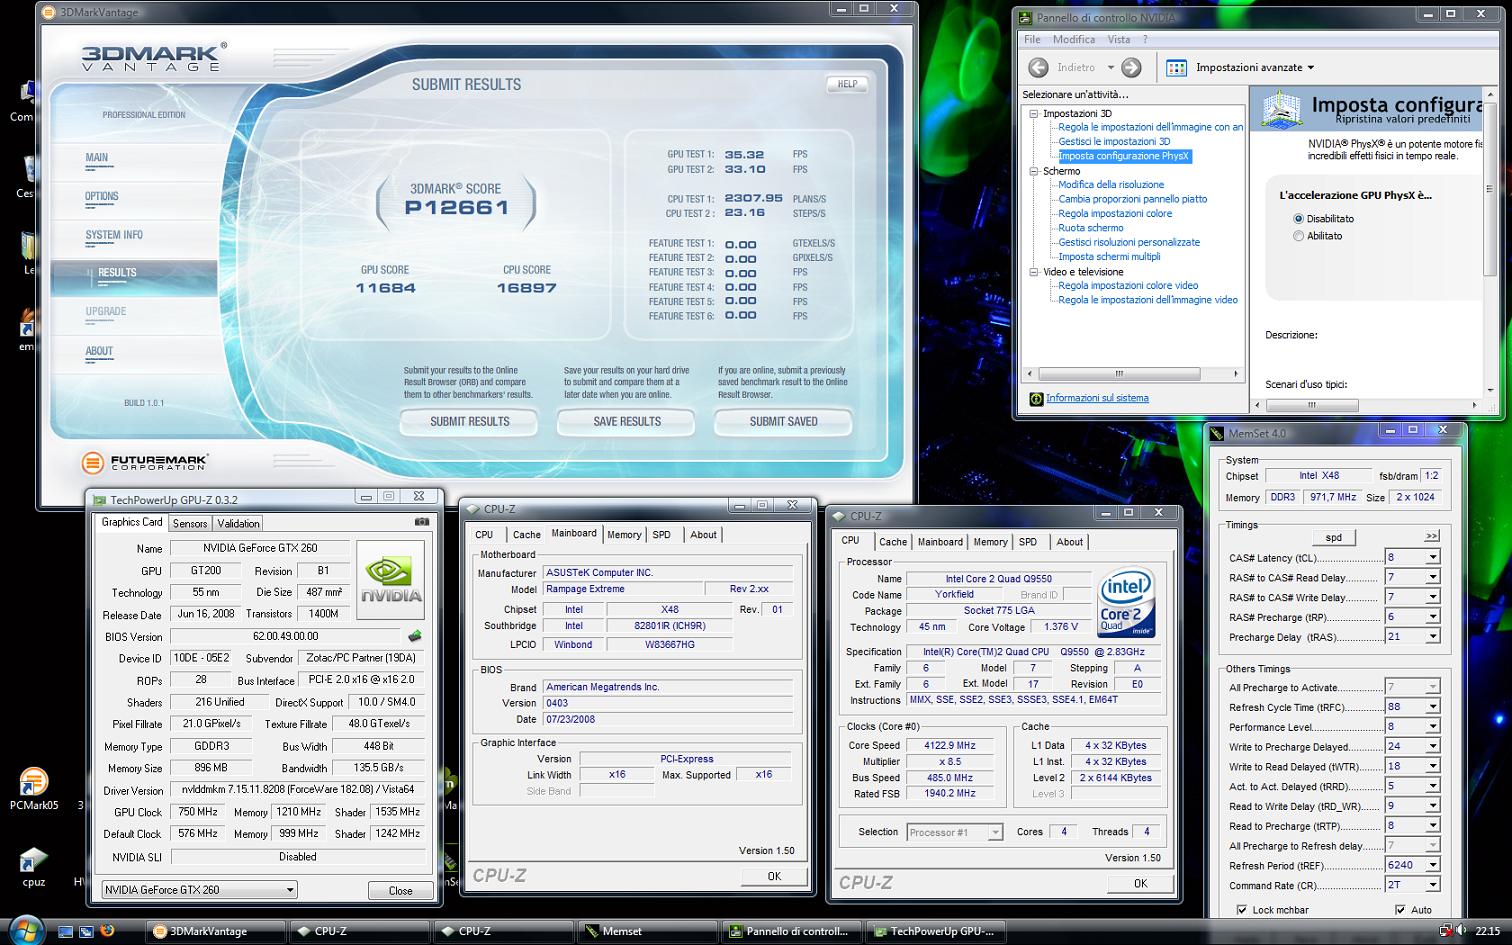Click the 3DMark Vantage logo
The width and height of the screenshot is (1512, 945).
(x=154, y=56)
